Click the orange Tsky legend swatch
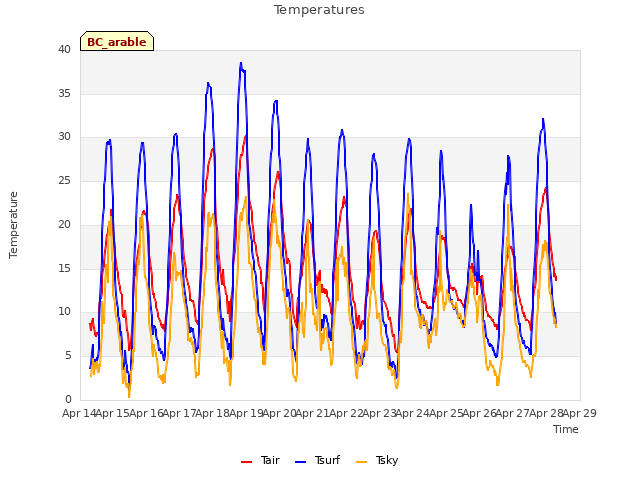The height and width of the screenshot is (480, 640). click(x=362, y=462)
